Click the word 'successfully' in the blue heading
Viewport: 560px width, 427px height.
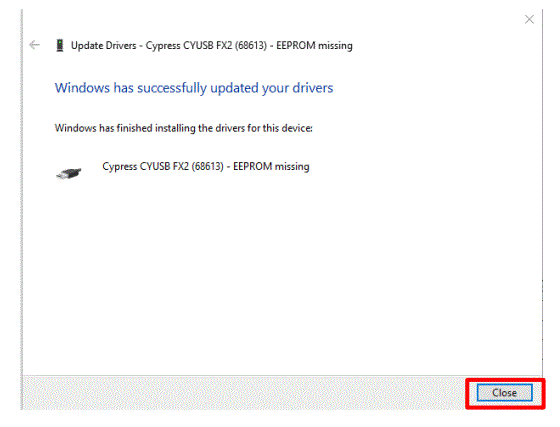tap(172, 88)
